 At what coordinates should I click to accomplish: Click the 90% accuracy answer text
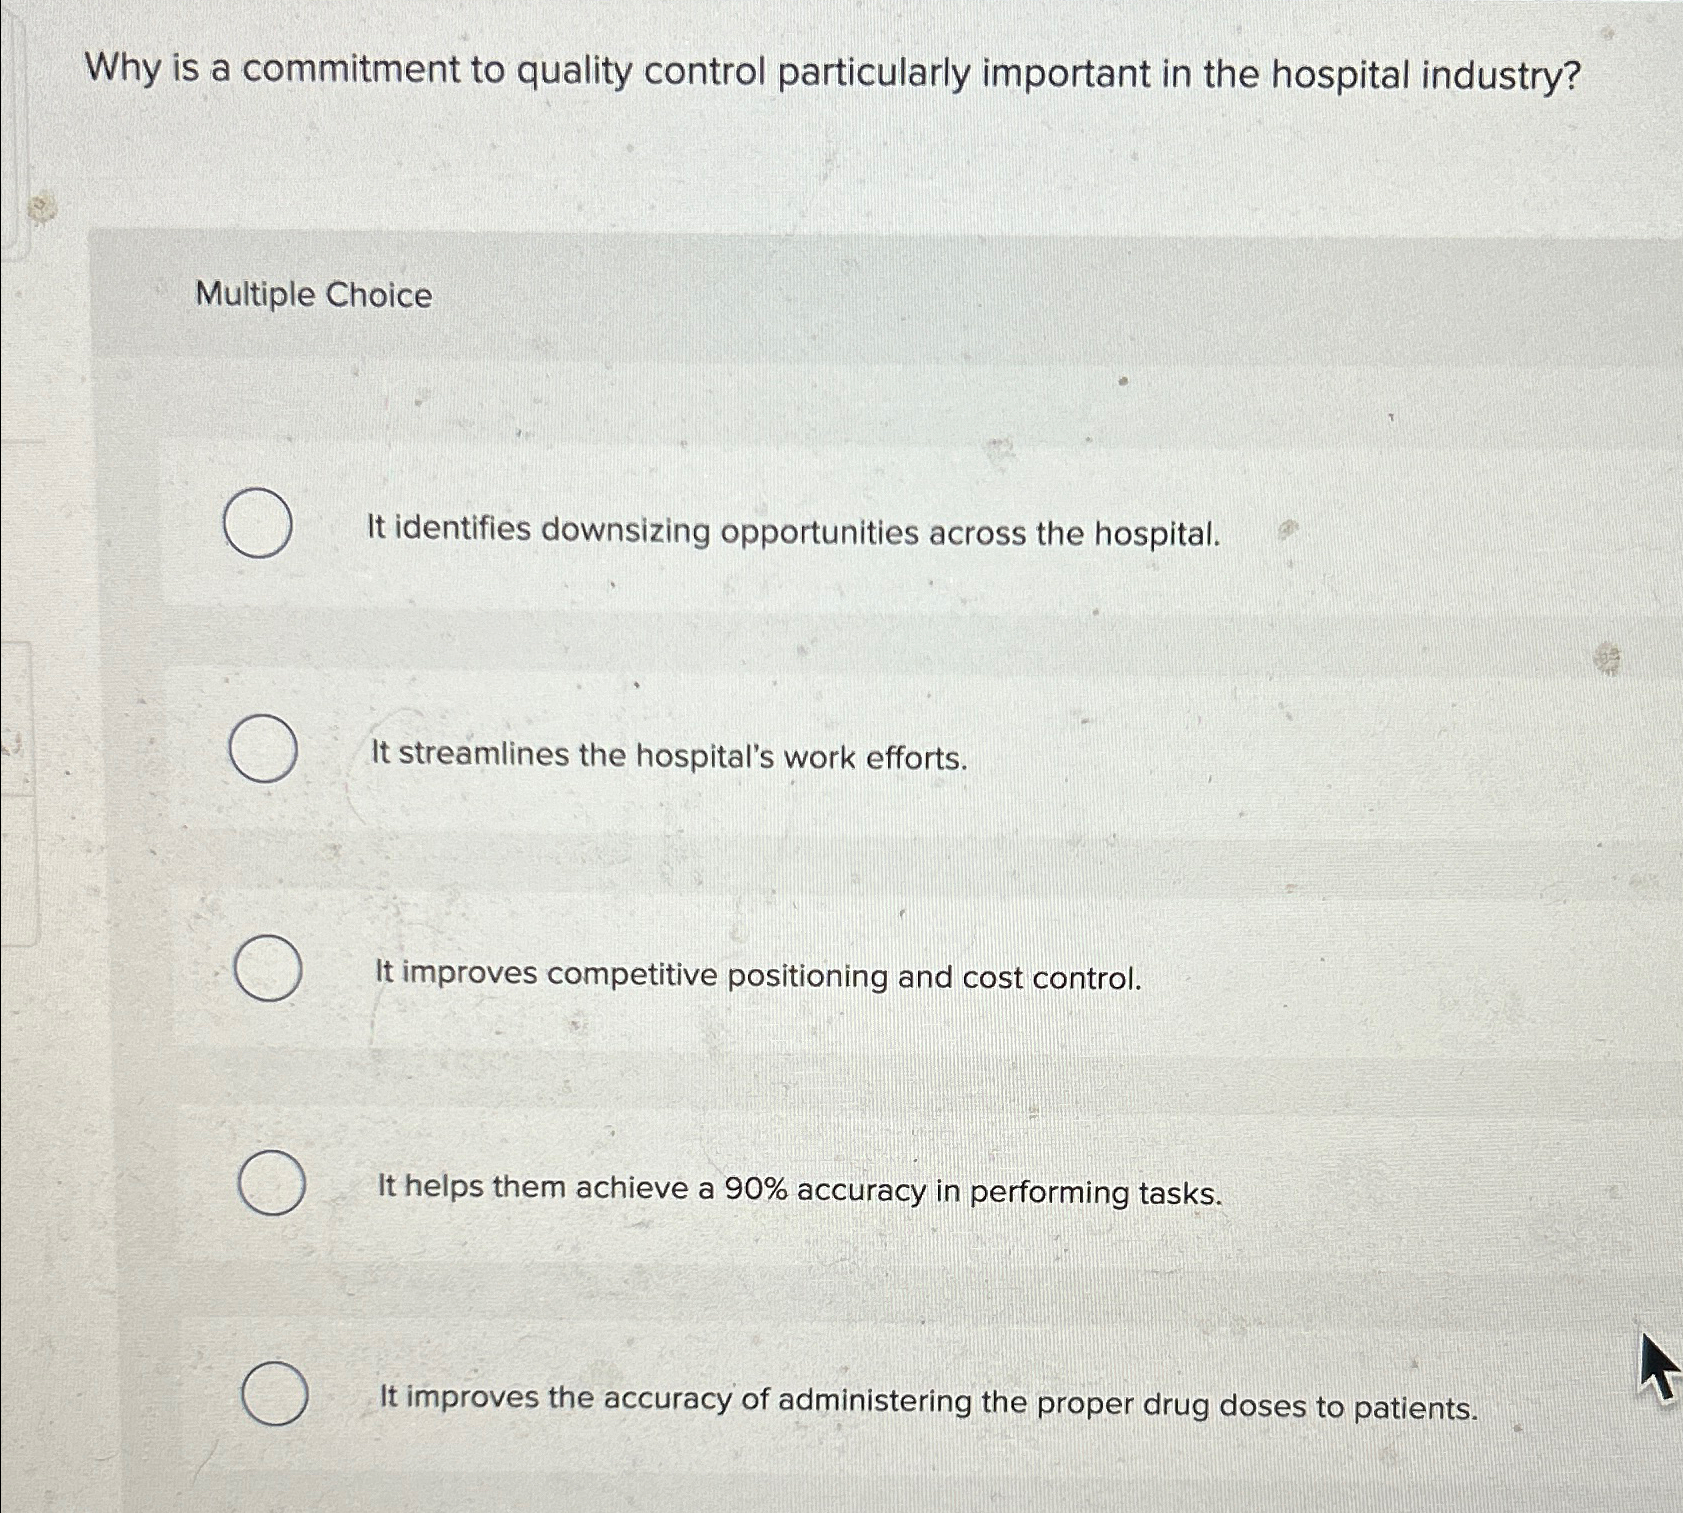click(x=800, y=1192)
